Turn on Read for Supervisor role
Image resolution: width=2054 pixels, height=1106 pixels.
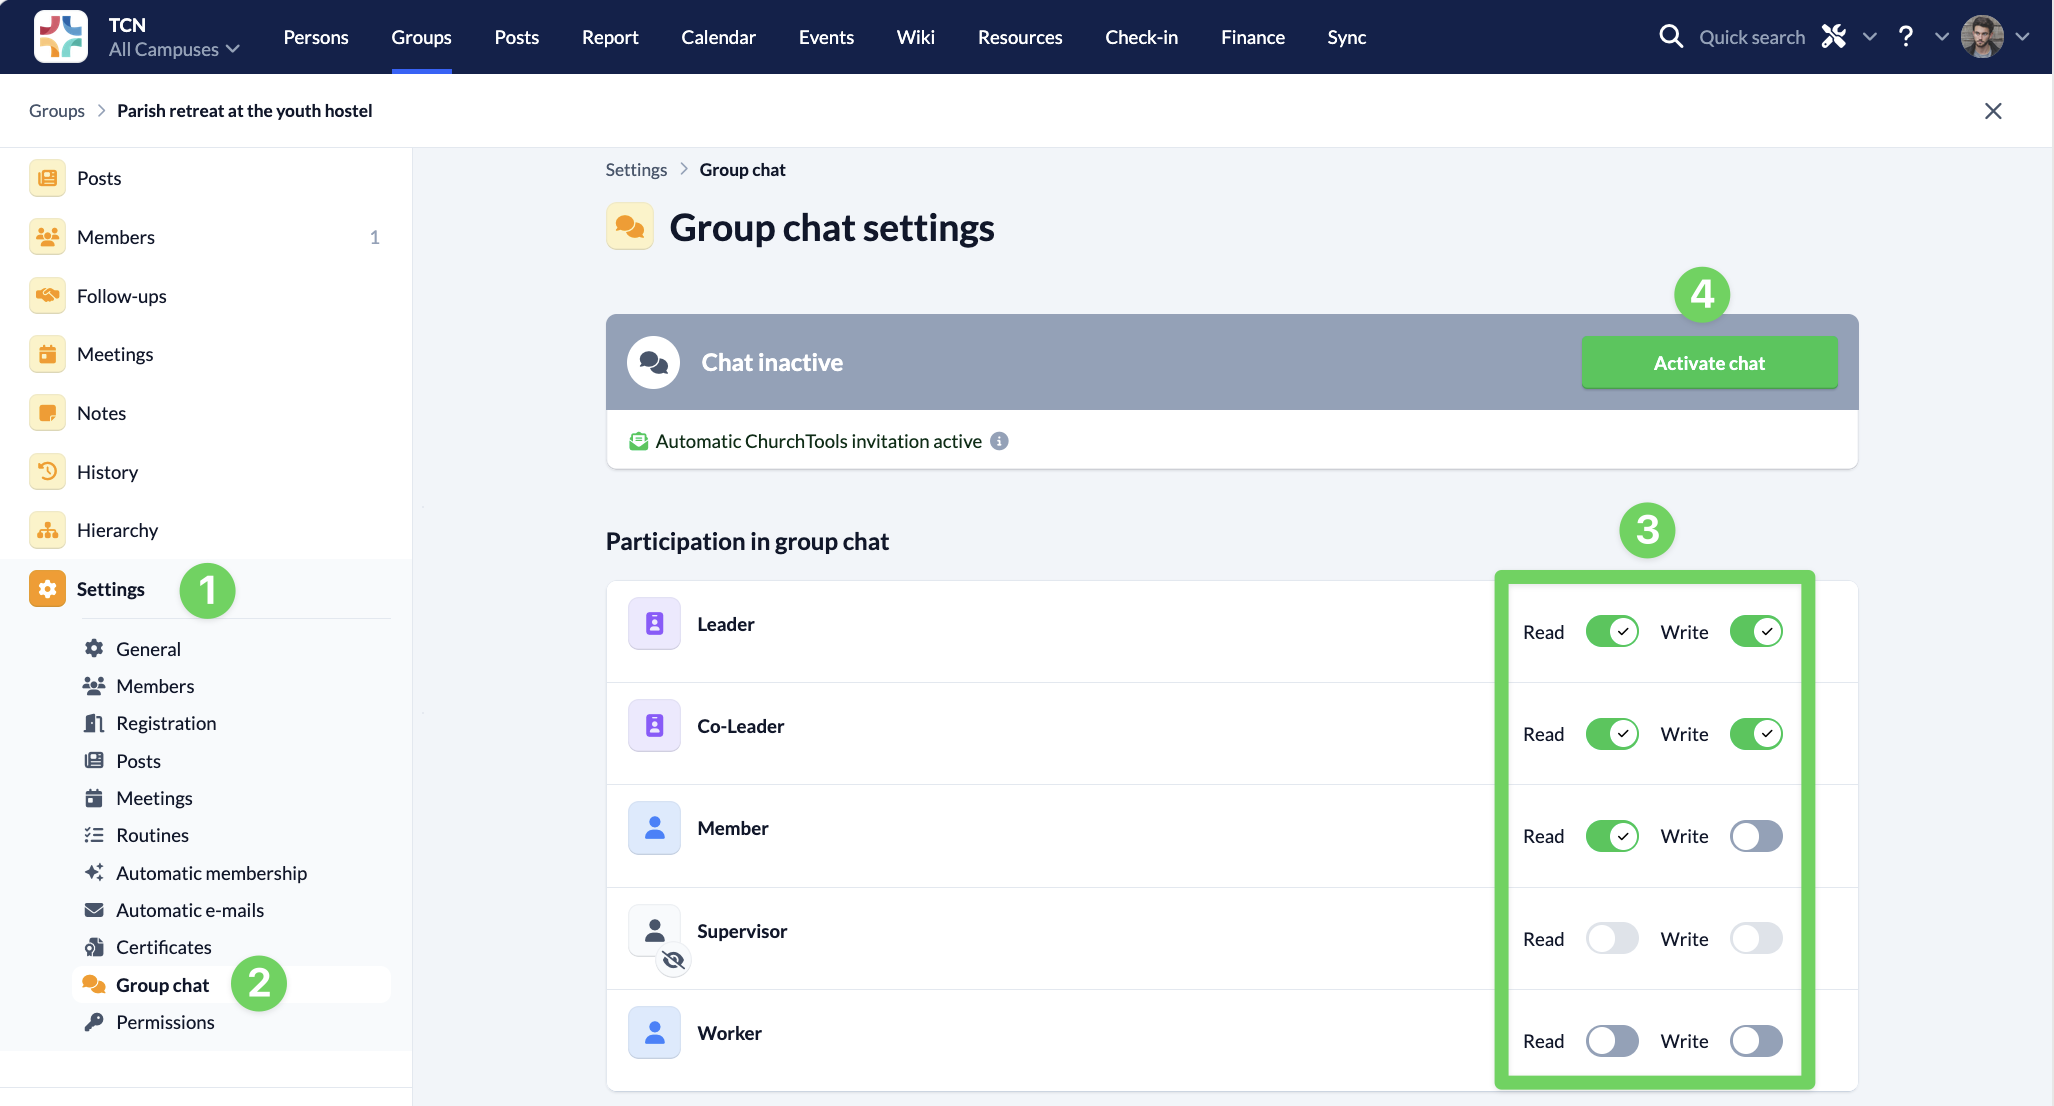1612,938
